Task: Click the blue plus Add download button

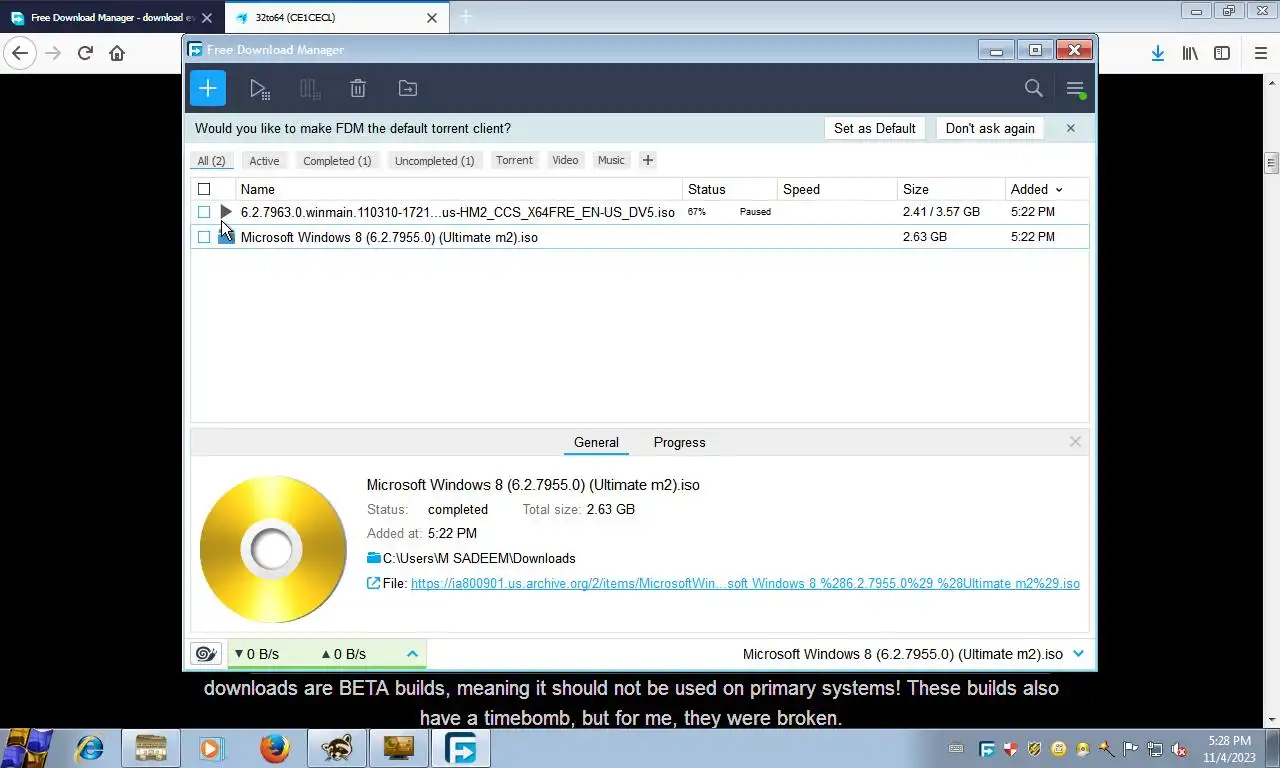Action: (x=208, y=88)
